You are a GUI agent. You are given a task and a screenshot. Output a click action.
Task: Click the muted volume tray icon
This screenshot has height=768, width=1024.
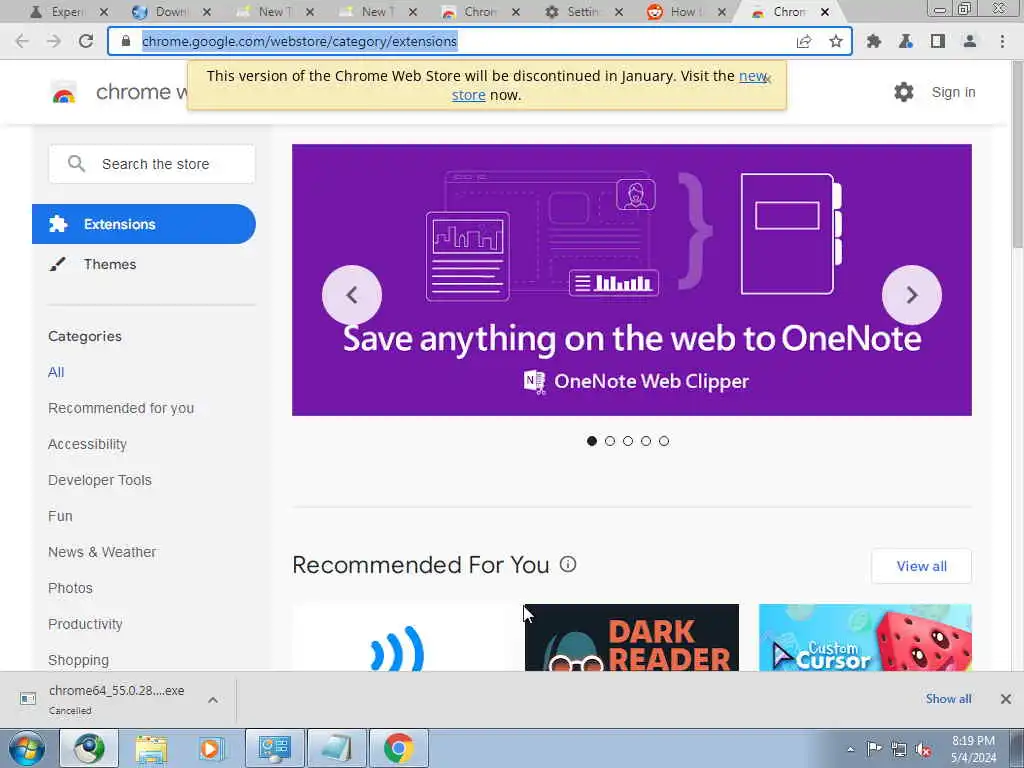tap(923, 749)
